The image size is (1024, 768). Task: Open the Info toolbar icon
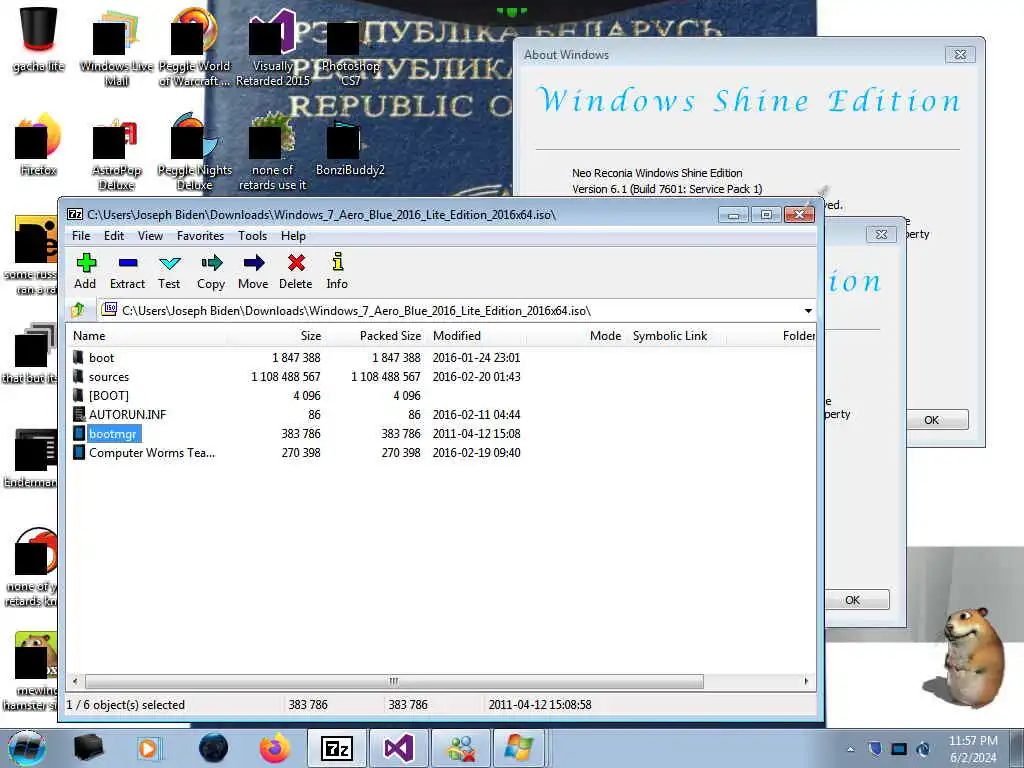click(x=337, y=270)
